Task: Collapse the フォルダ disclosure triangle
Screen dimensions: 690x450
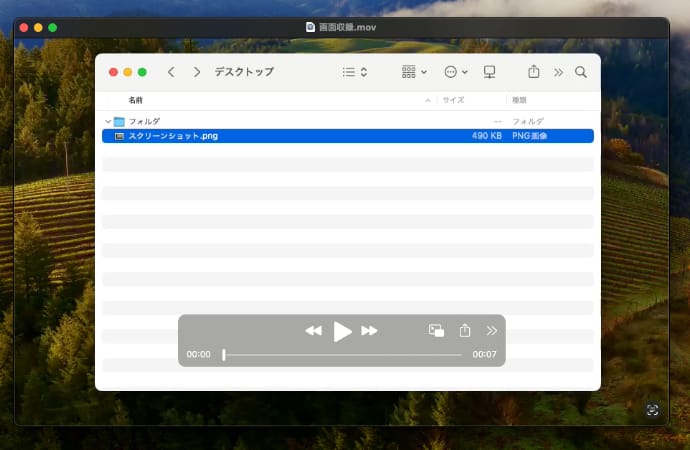Action: tap(108, 121)
